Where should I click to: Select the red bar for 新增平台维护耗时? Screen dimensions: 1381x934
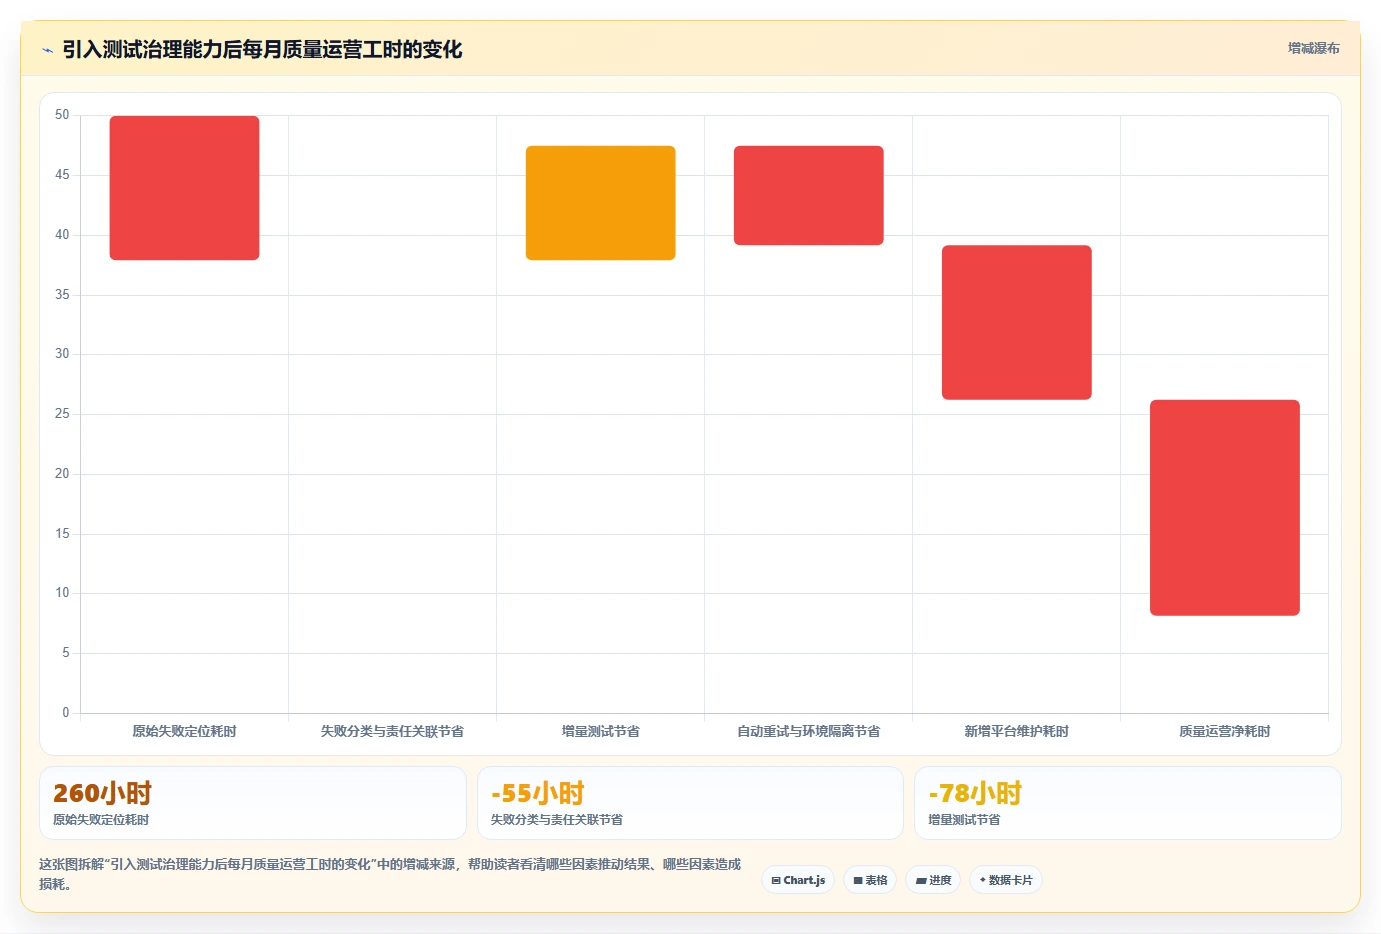(1016, 322)
